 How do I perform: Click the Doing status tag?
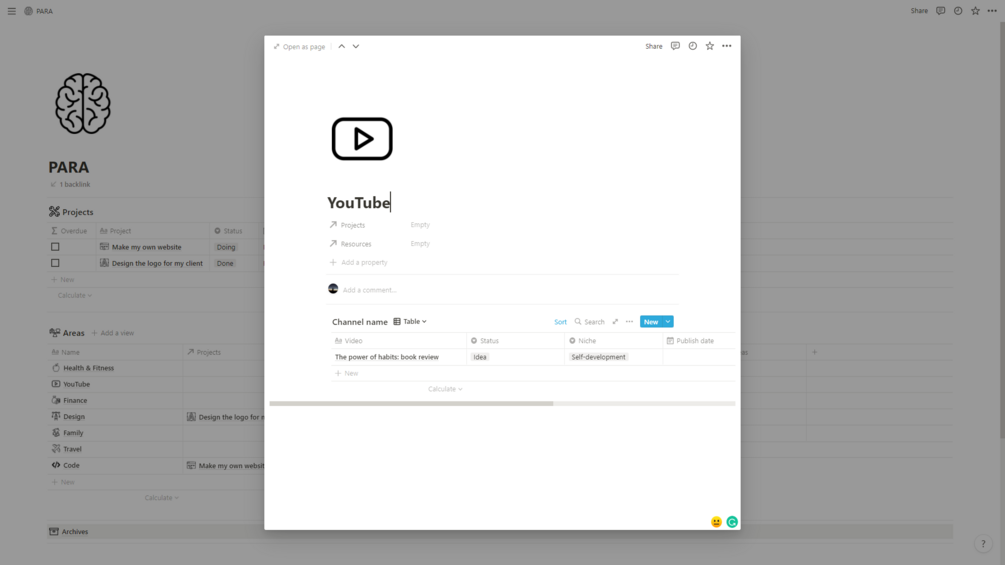click(226, 247)
